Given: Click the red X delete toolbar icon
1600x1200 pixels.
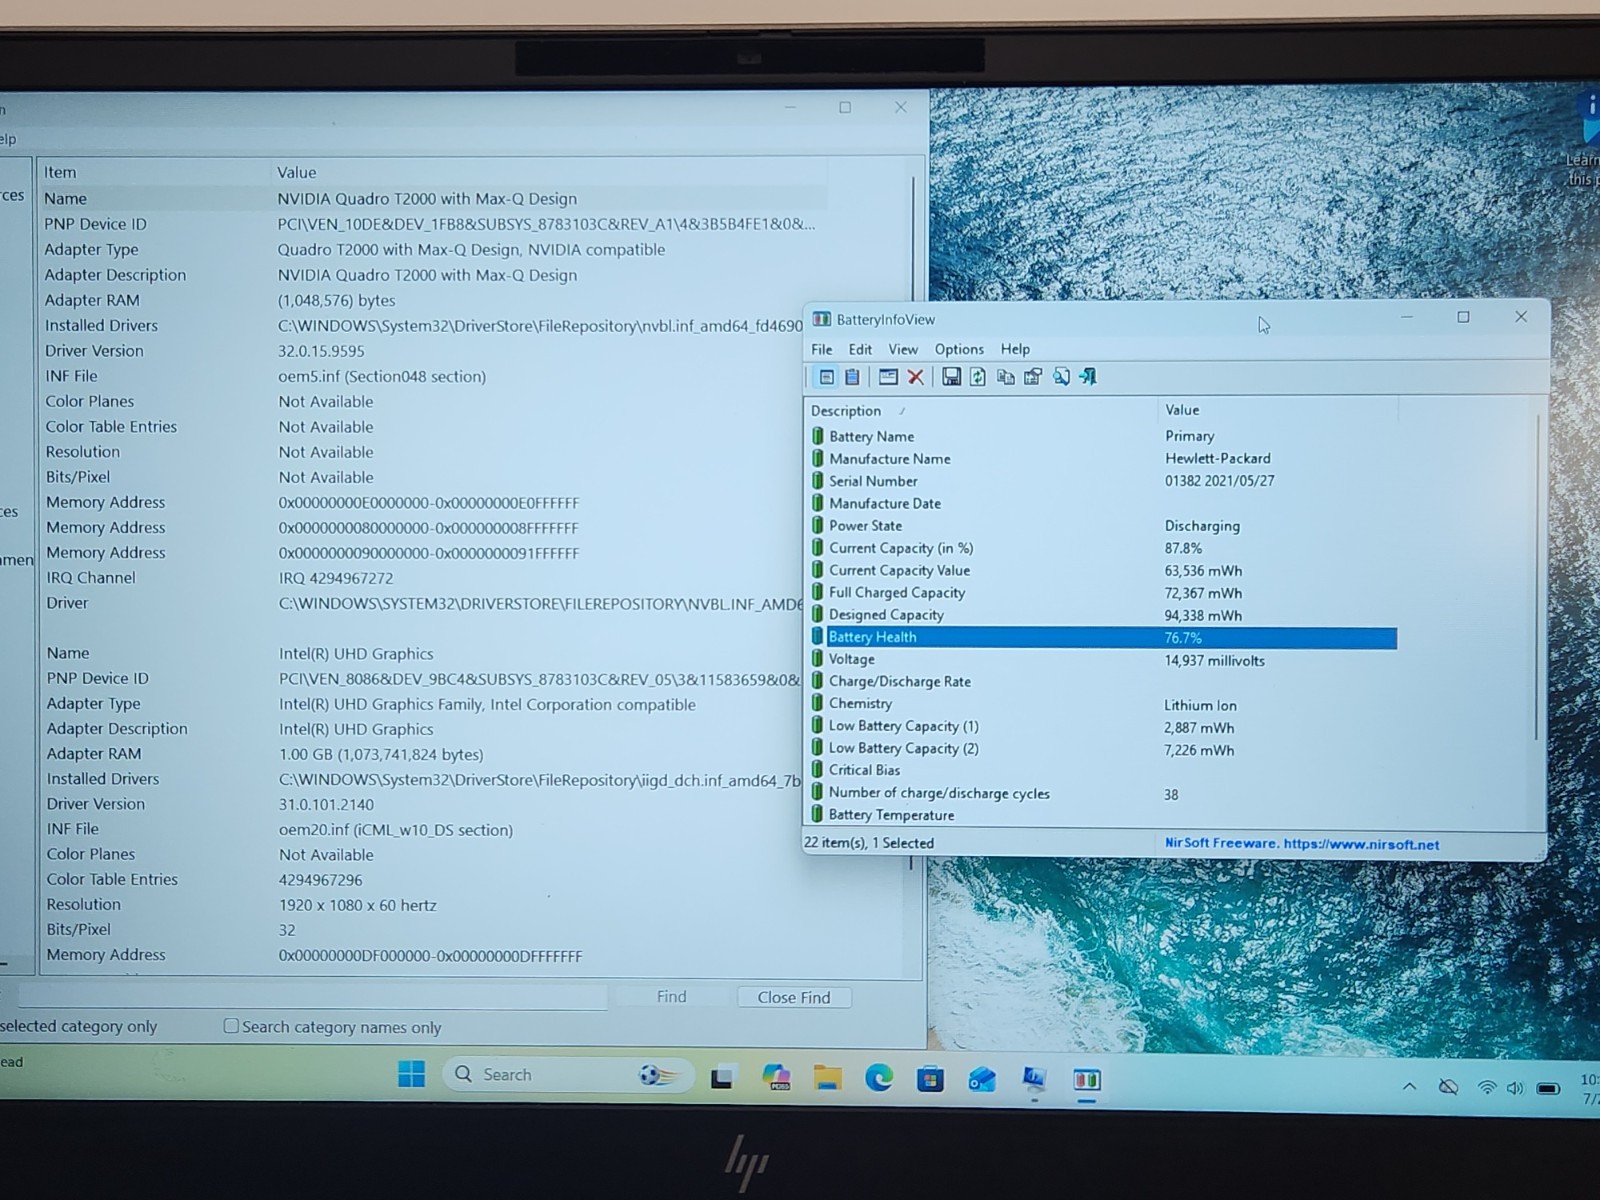Looking at the screenshot, I should (x=915, y=377).
